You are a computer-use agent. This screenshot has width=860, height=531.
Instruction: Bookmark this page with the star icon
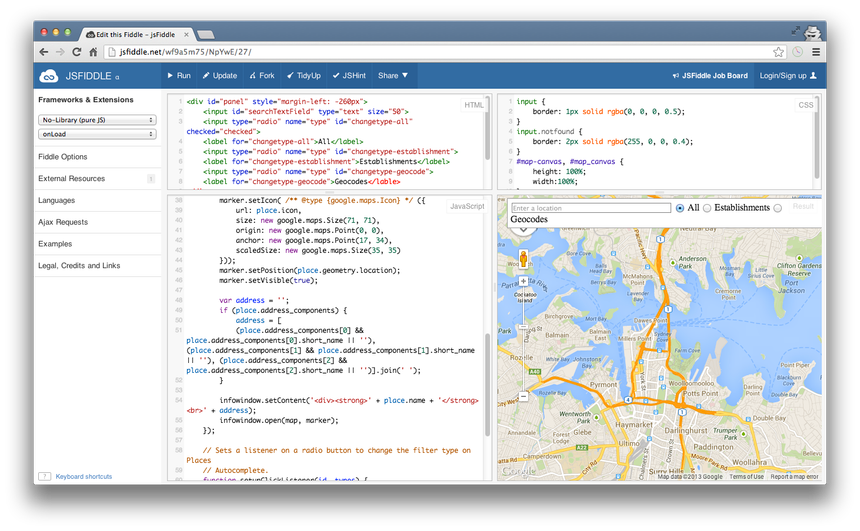pyautogui.click(x=778, y=52)
